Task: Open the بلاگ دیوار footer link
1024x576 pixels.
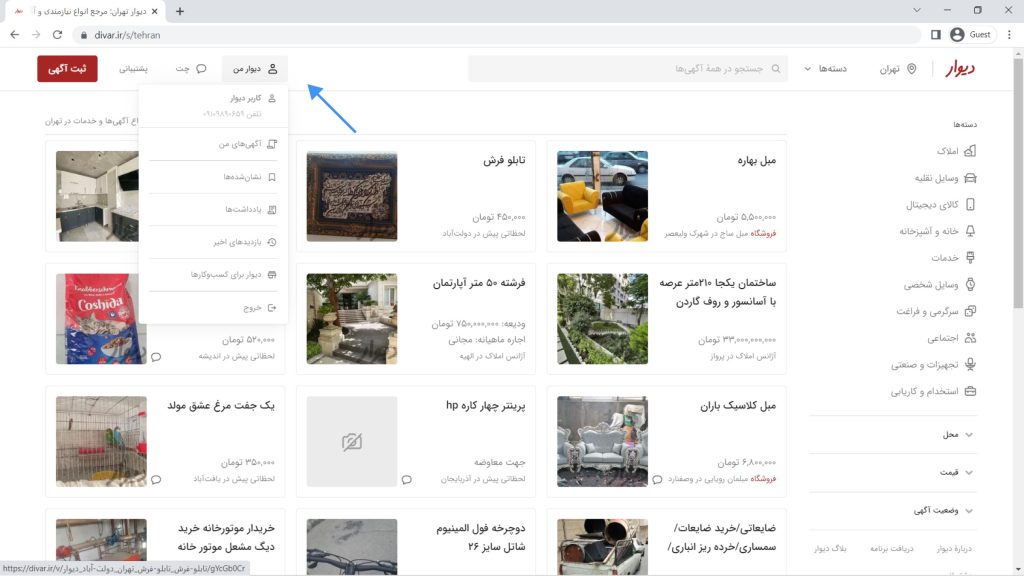Action: pyautogui.click(x=830, y=549)
